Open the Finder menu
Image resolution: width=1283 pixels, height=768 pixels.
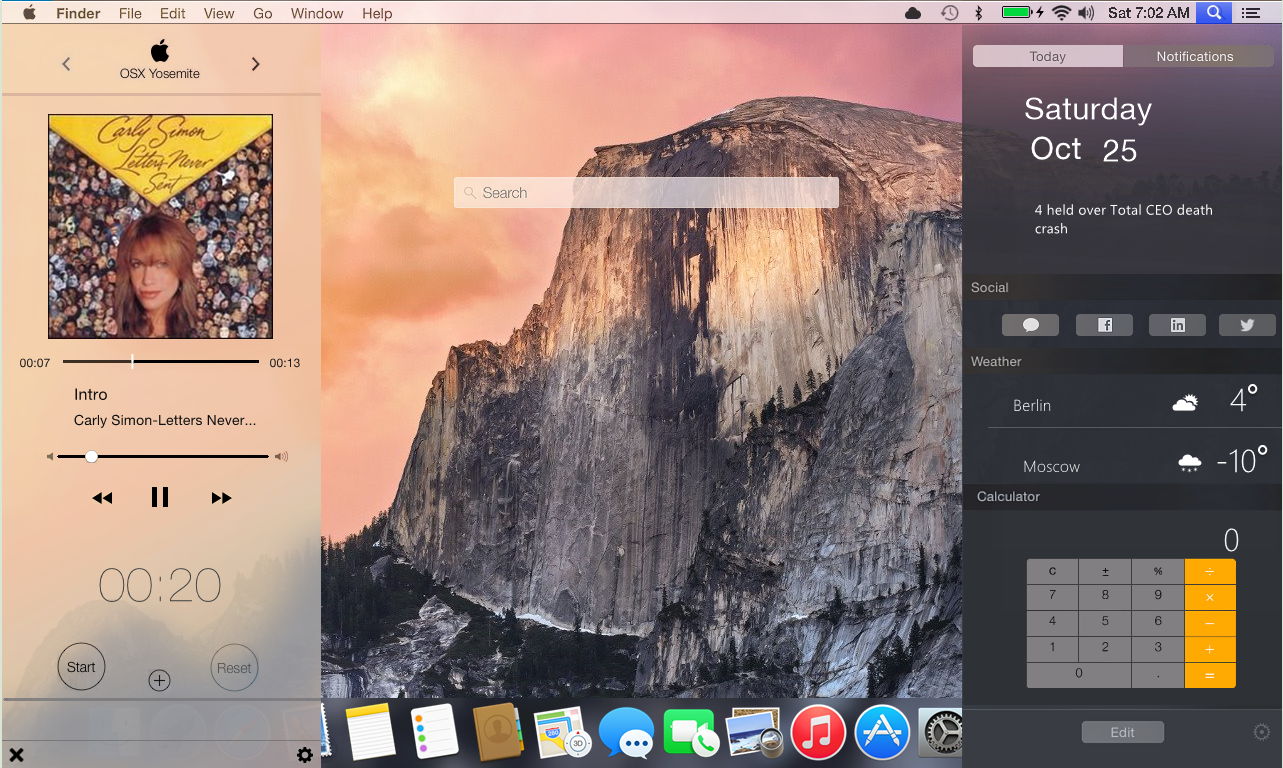point(77,13)
